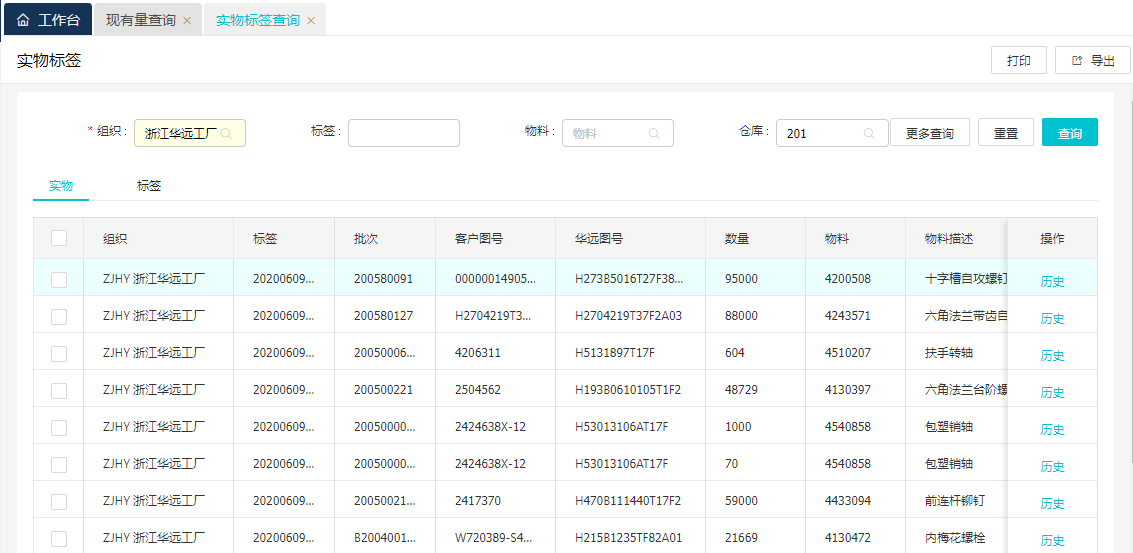Select the 实物标签查询 tab
1133x553 pixels.
257,20
